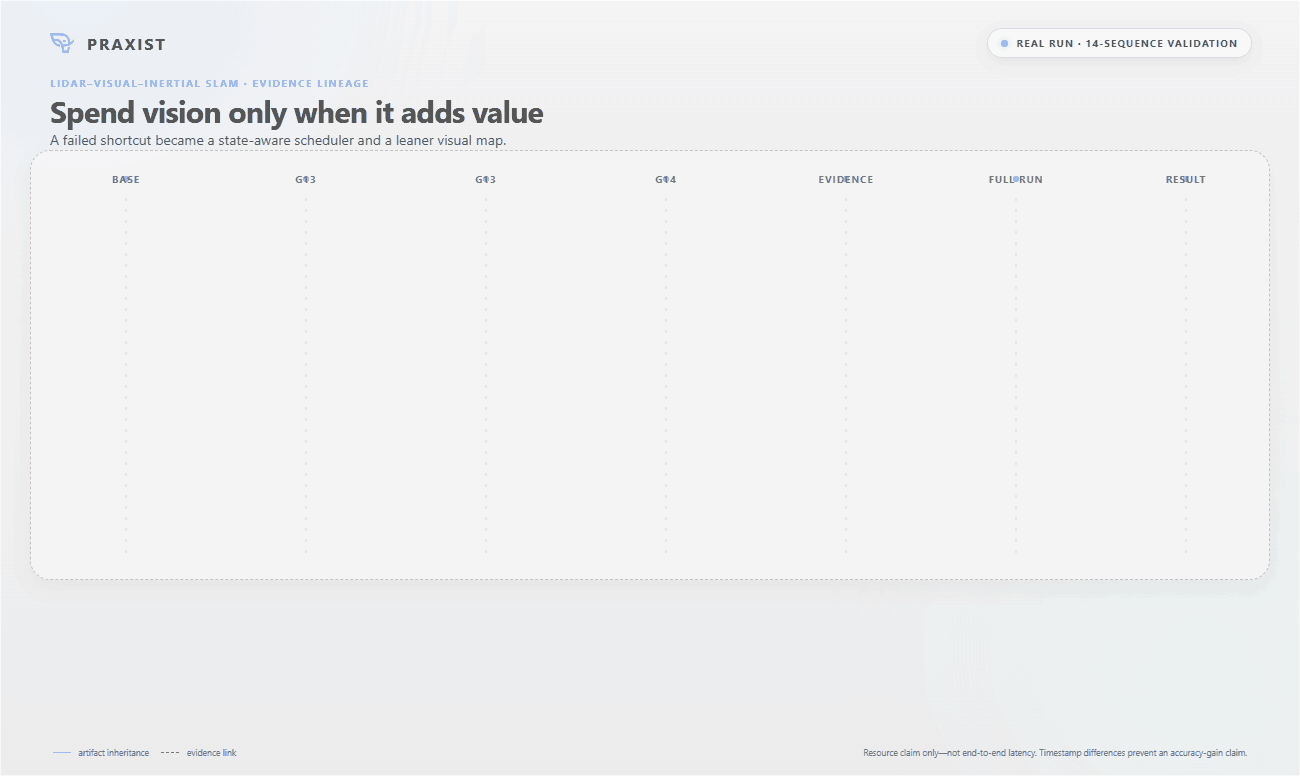Viewport: 1300px width, 776px height.
Task: Select the G4 column header
Action: click(x=666, y=180)
